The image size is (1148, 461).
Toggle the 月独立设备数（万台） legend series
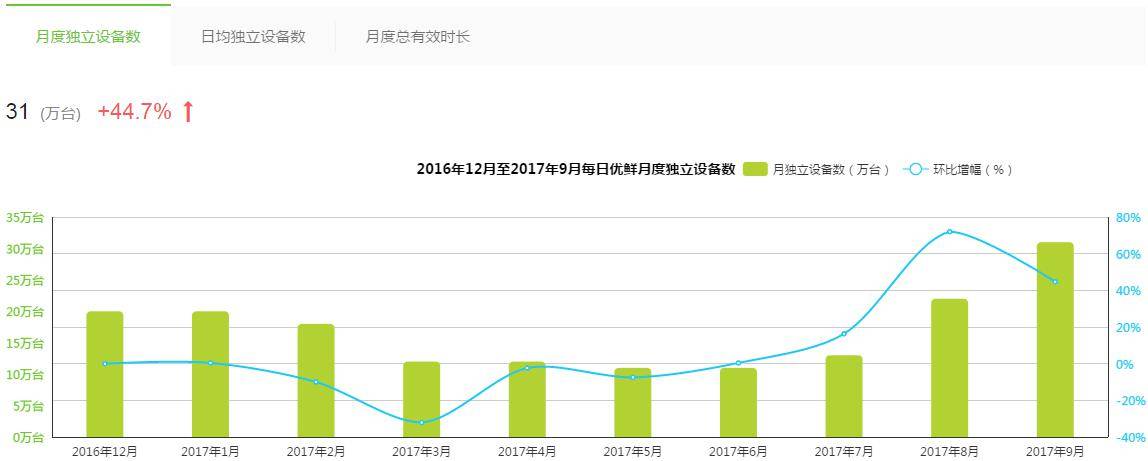click(830, 170)
